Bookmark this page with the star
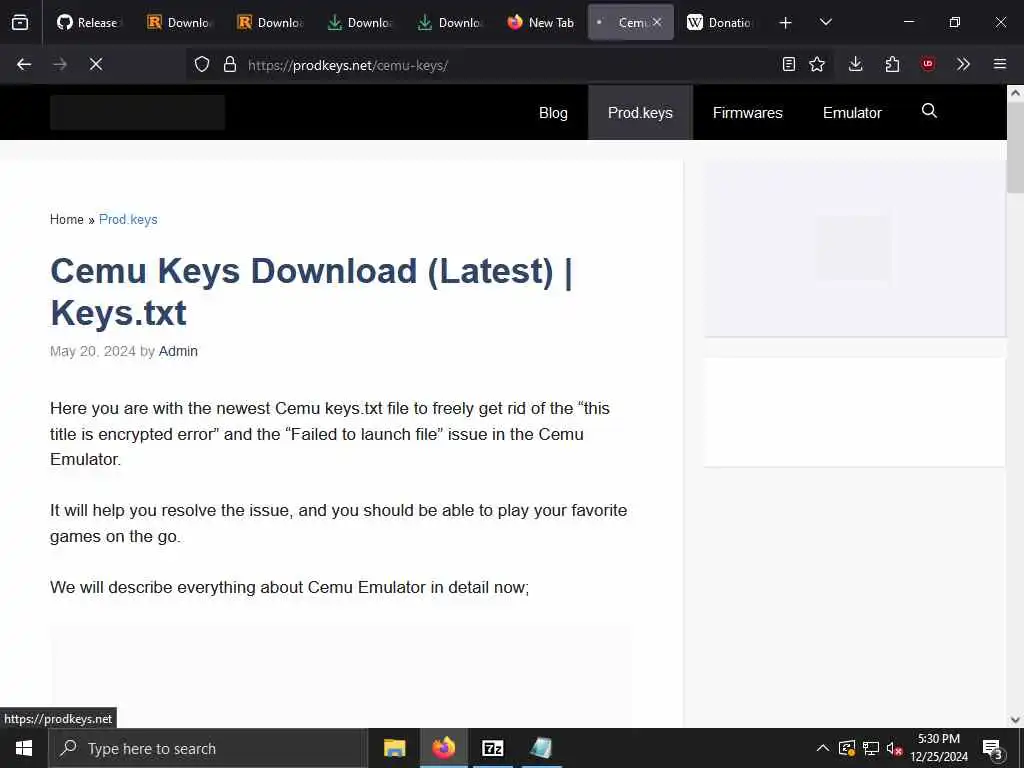This screenshot has height=768, width=1024. [817, 64]
